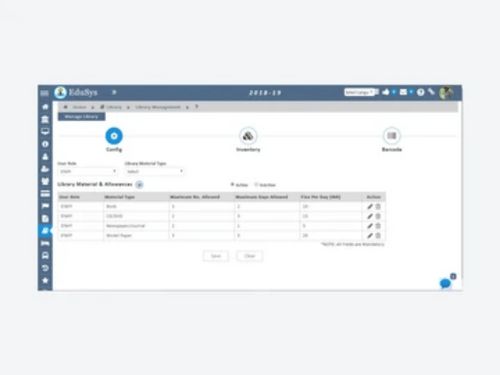500x375 pixels.
Task: Open the user profile avatar
Action: tap(446, 92)
